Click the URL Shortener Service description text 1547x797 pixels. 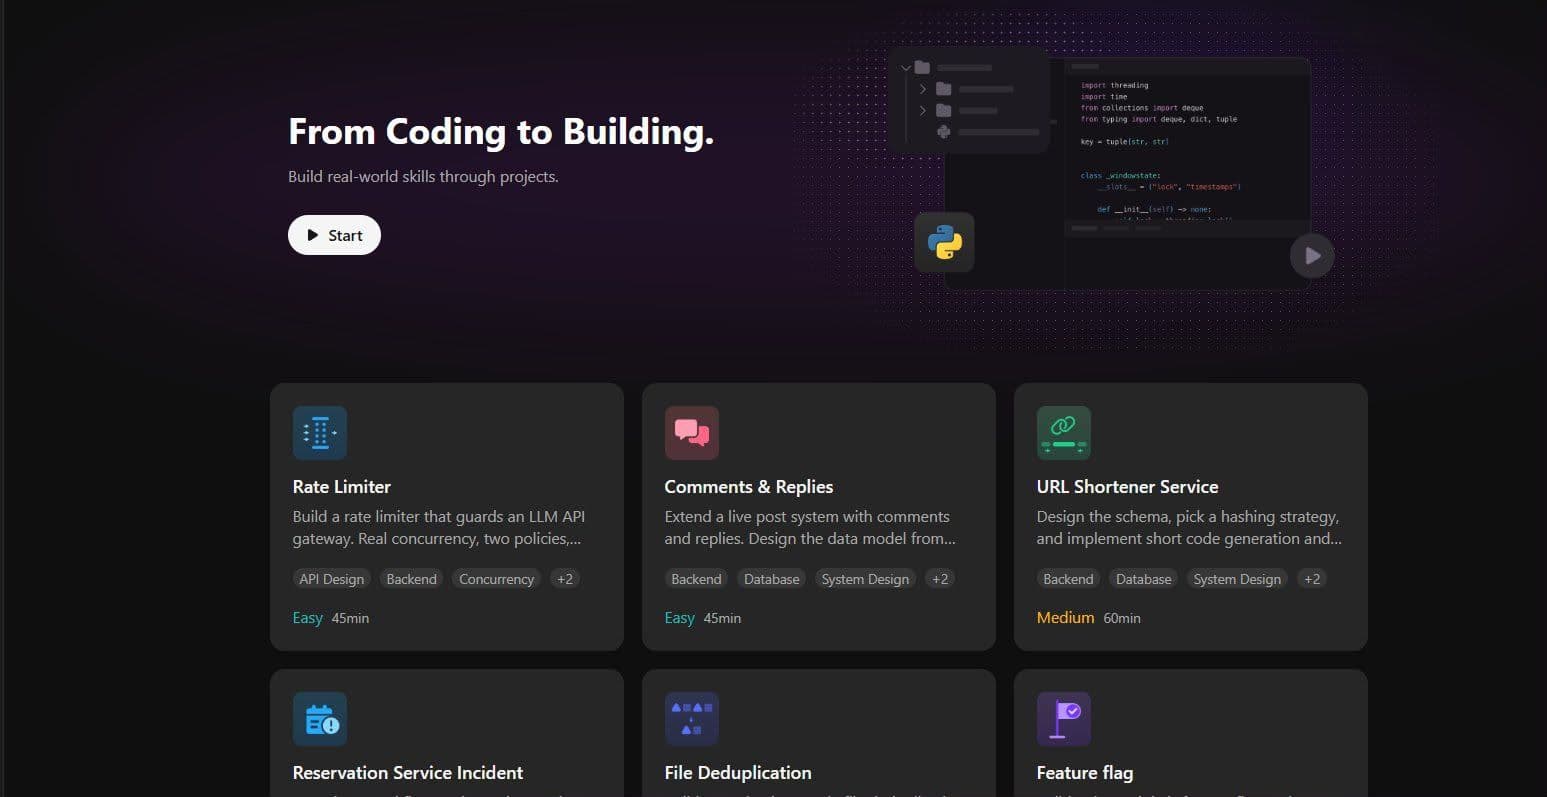tap(1189, 528)
